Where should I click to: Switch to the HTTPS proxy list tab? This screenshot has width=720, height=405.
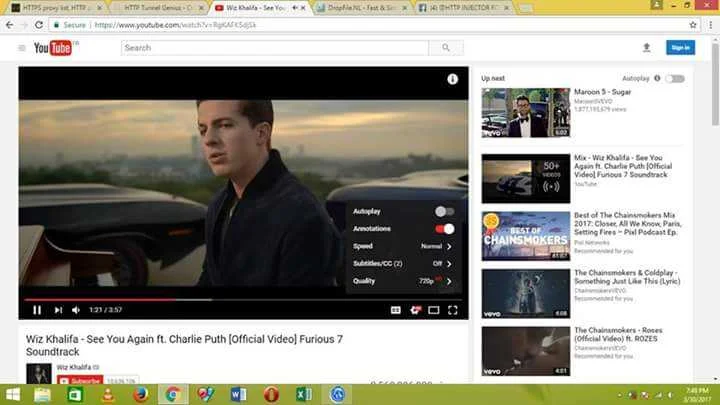pos(55,8)
